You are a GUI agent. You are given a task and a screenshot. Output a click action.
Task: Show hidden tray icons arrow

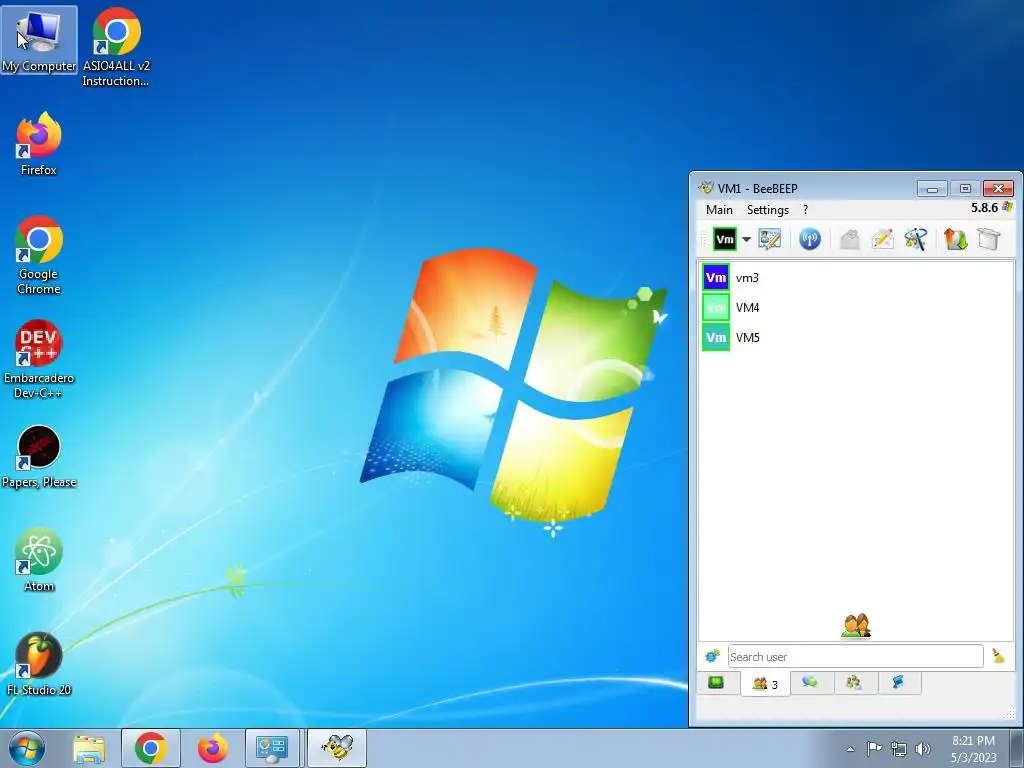tap(850, 749)
